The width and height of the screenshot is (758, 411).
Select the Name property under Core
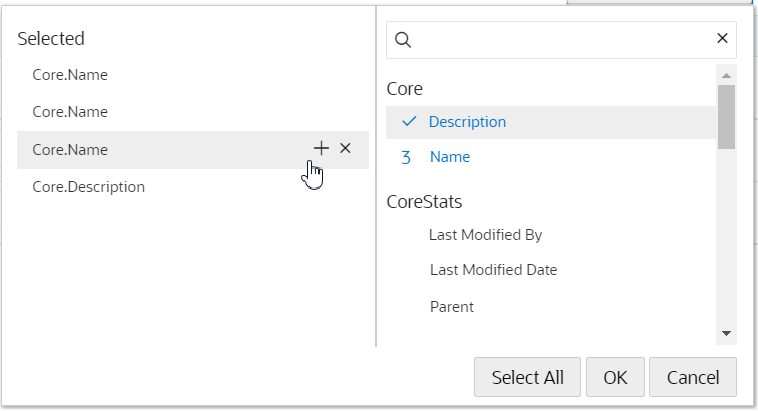pos(449,157)
